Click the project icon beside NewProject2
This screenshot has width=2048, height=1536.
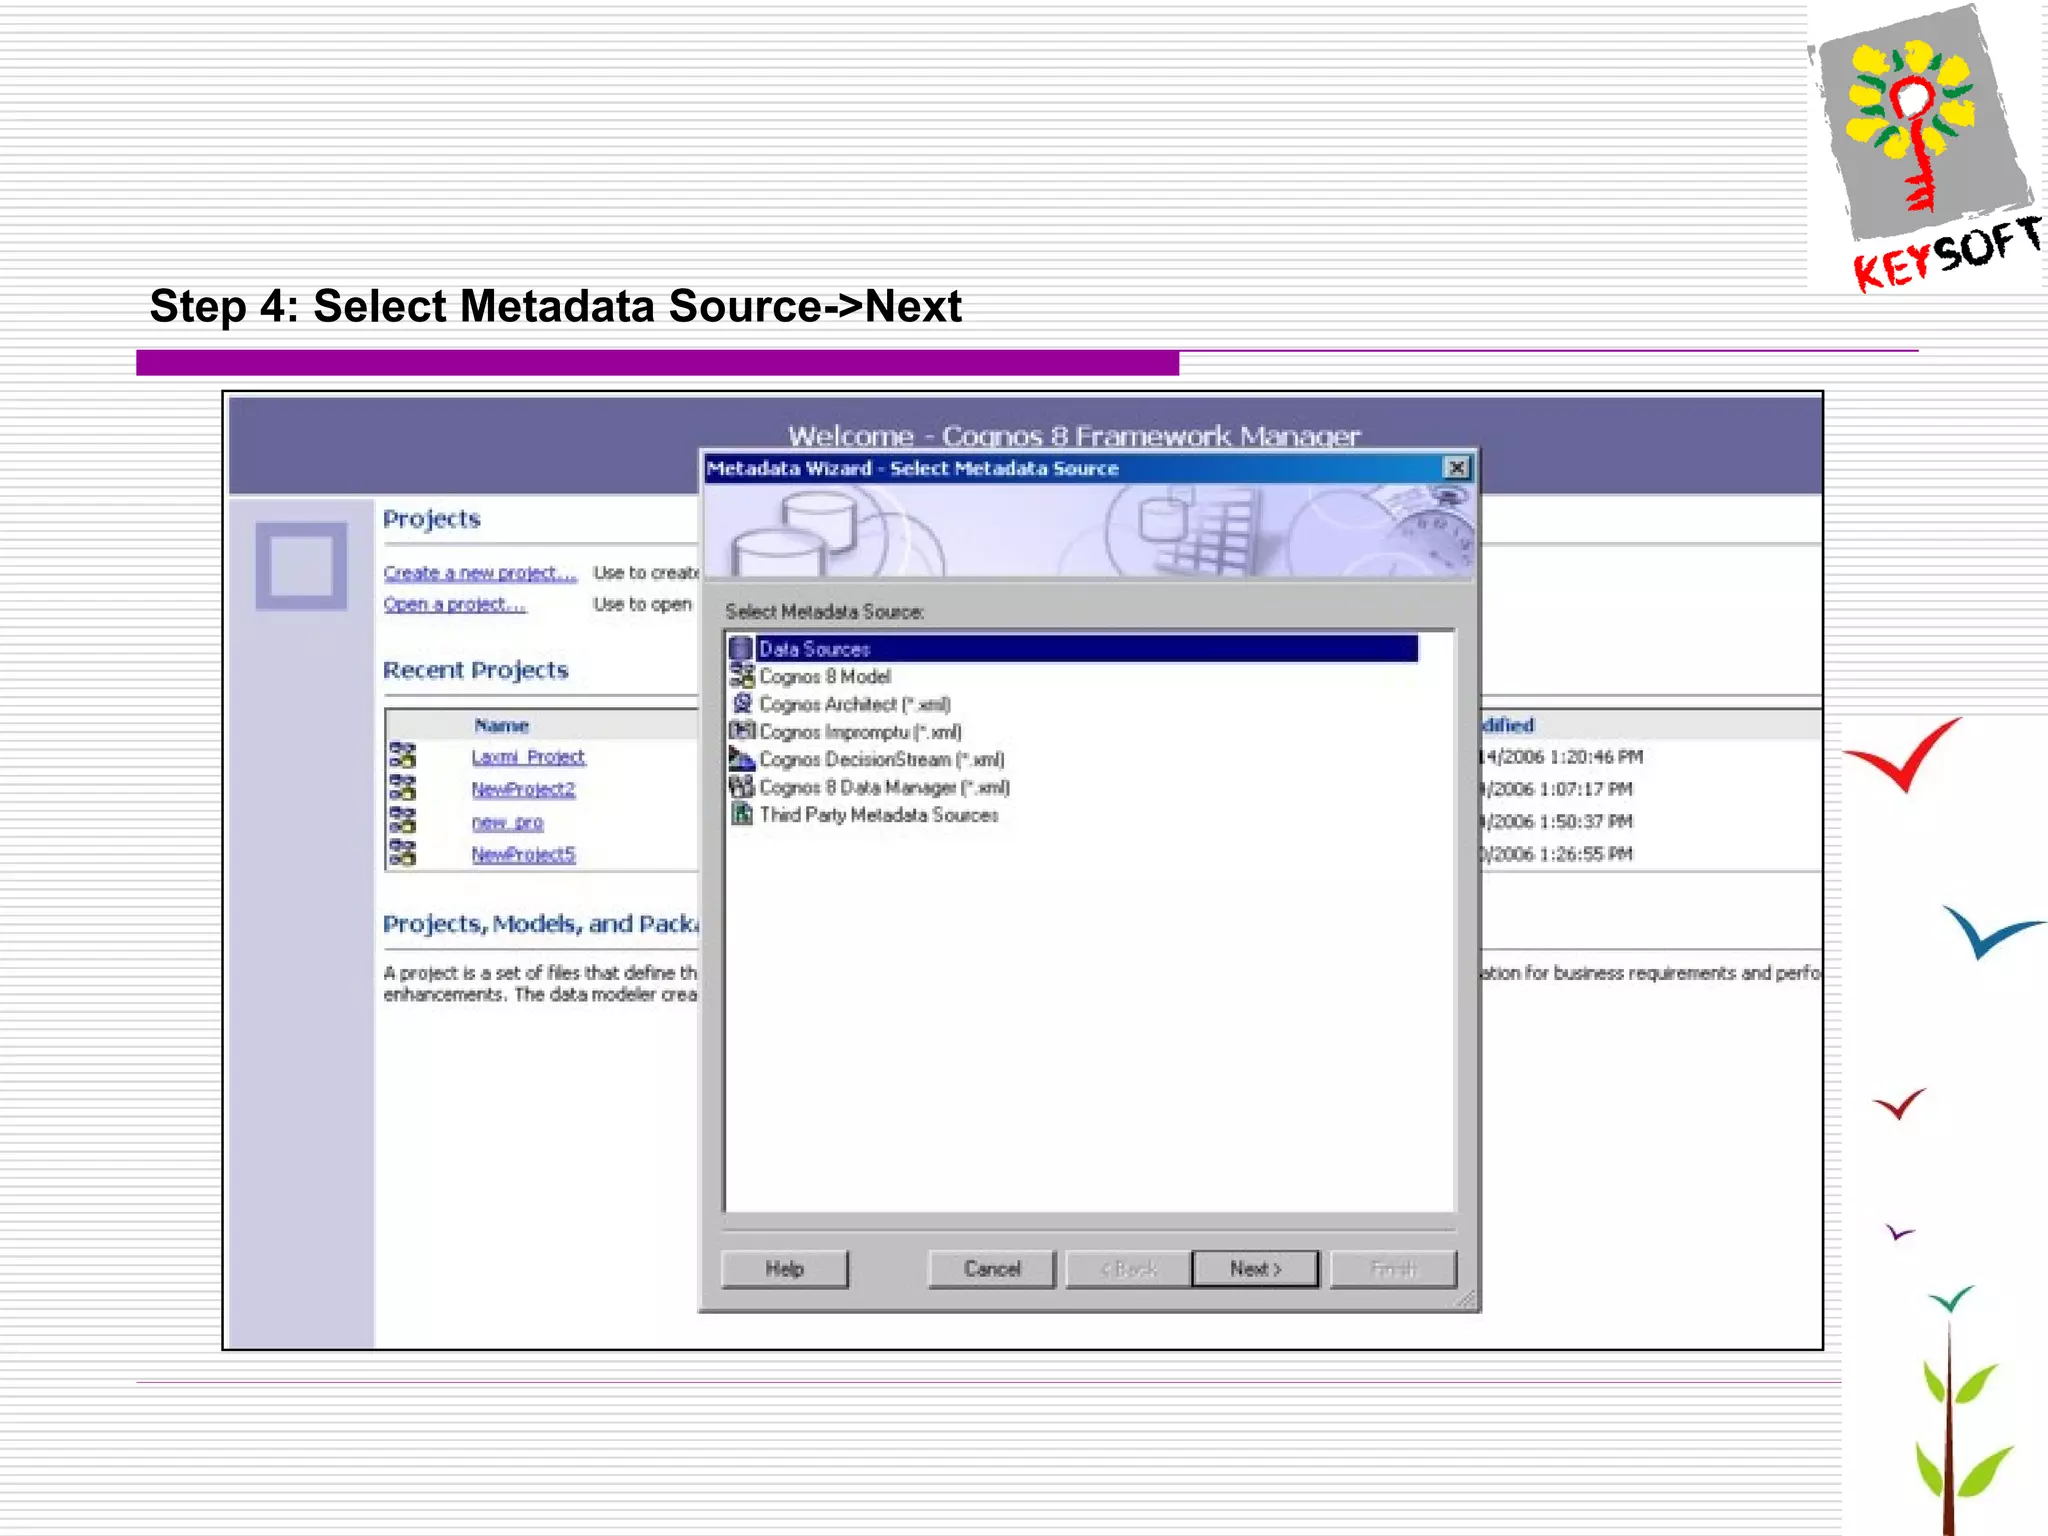(402, 788)
